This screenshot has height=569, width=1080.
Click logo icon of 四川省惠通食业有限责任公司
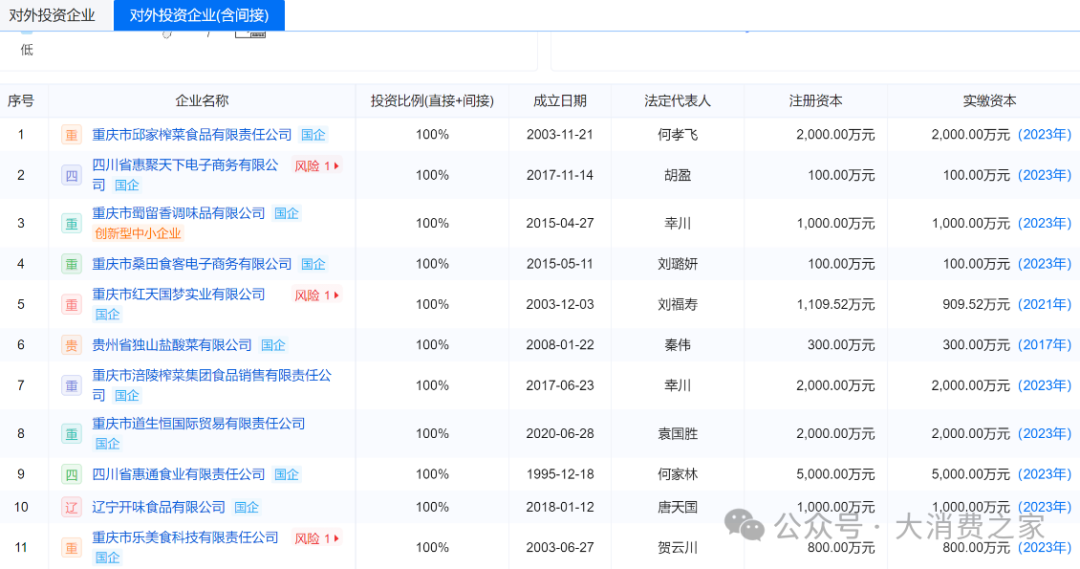[71, 474]
